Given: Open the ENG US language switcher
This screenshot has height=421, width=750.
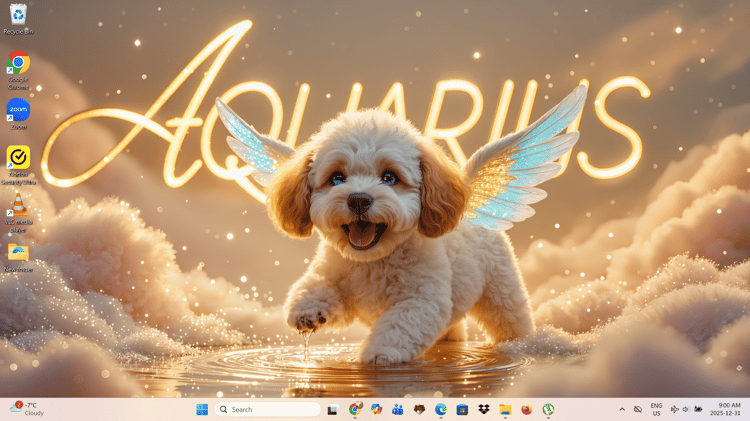Looking at the screenshot, I should pos(656,410).
